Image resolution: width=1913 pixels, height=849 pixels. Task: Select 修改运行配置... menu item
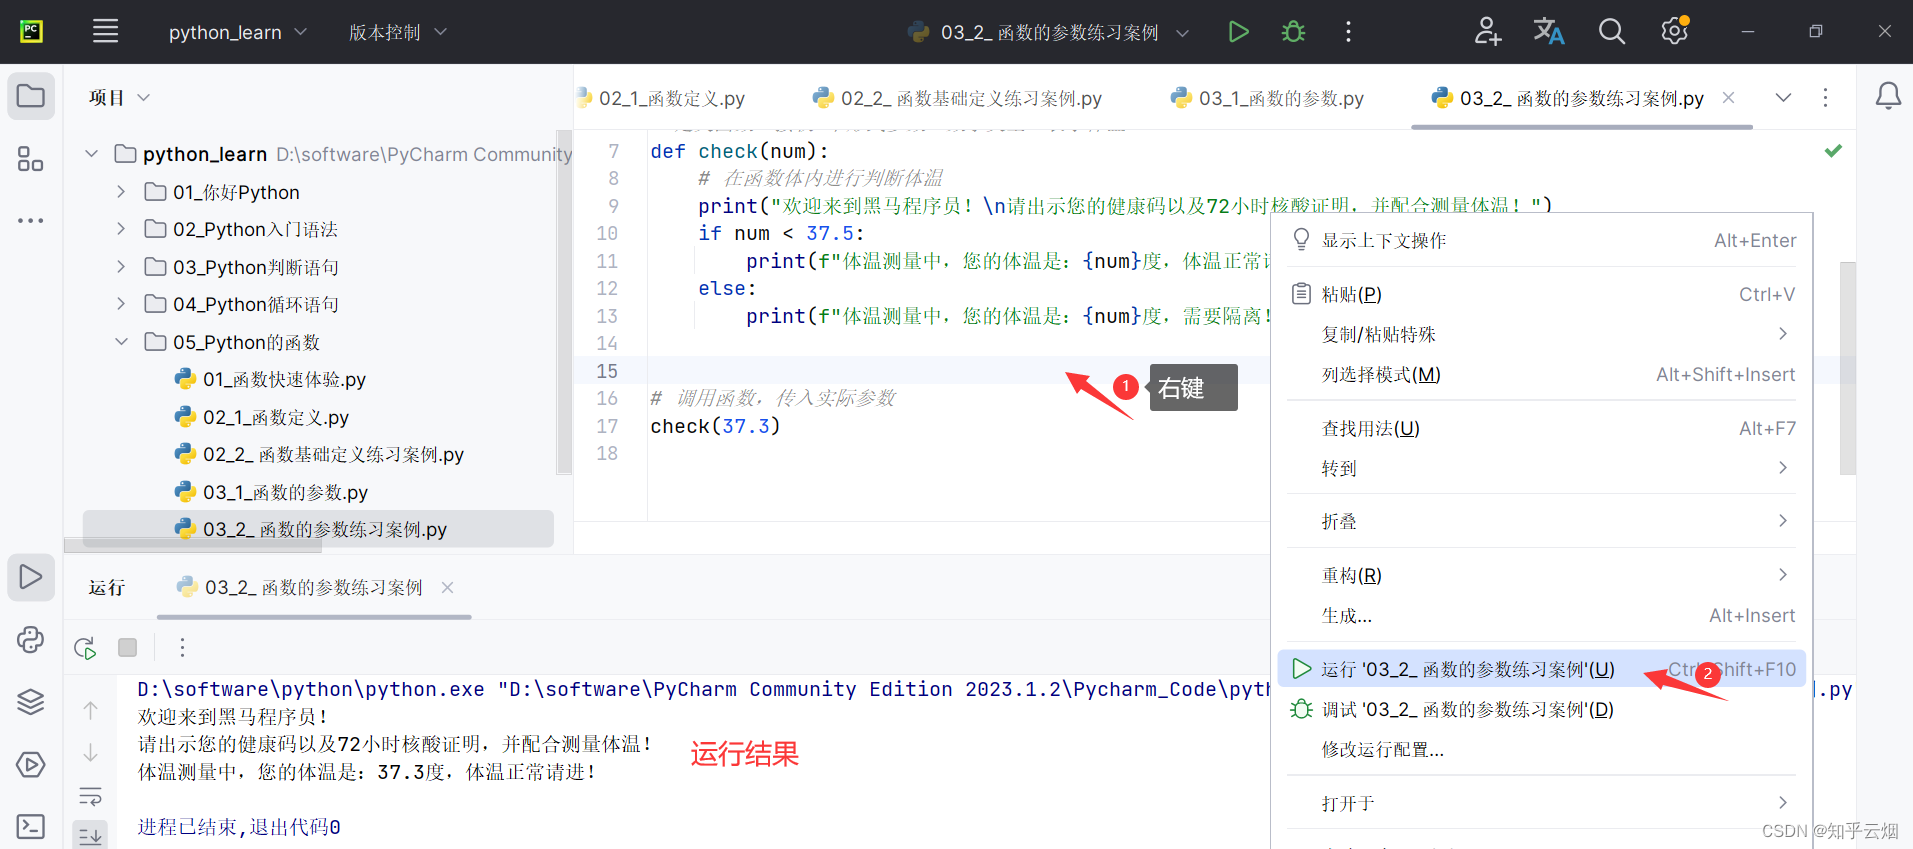pos(1541,749)
